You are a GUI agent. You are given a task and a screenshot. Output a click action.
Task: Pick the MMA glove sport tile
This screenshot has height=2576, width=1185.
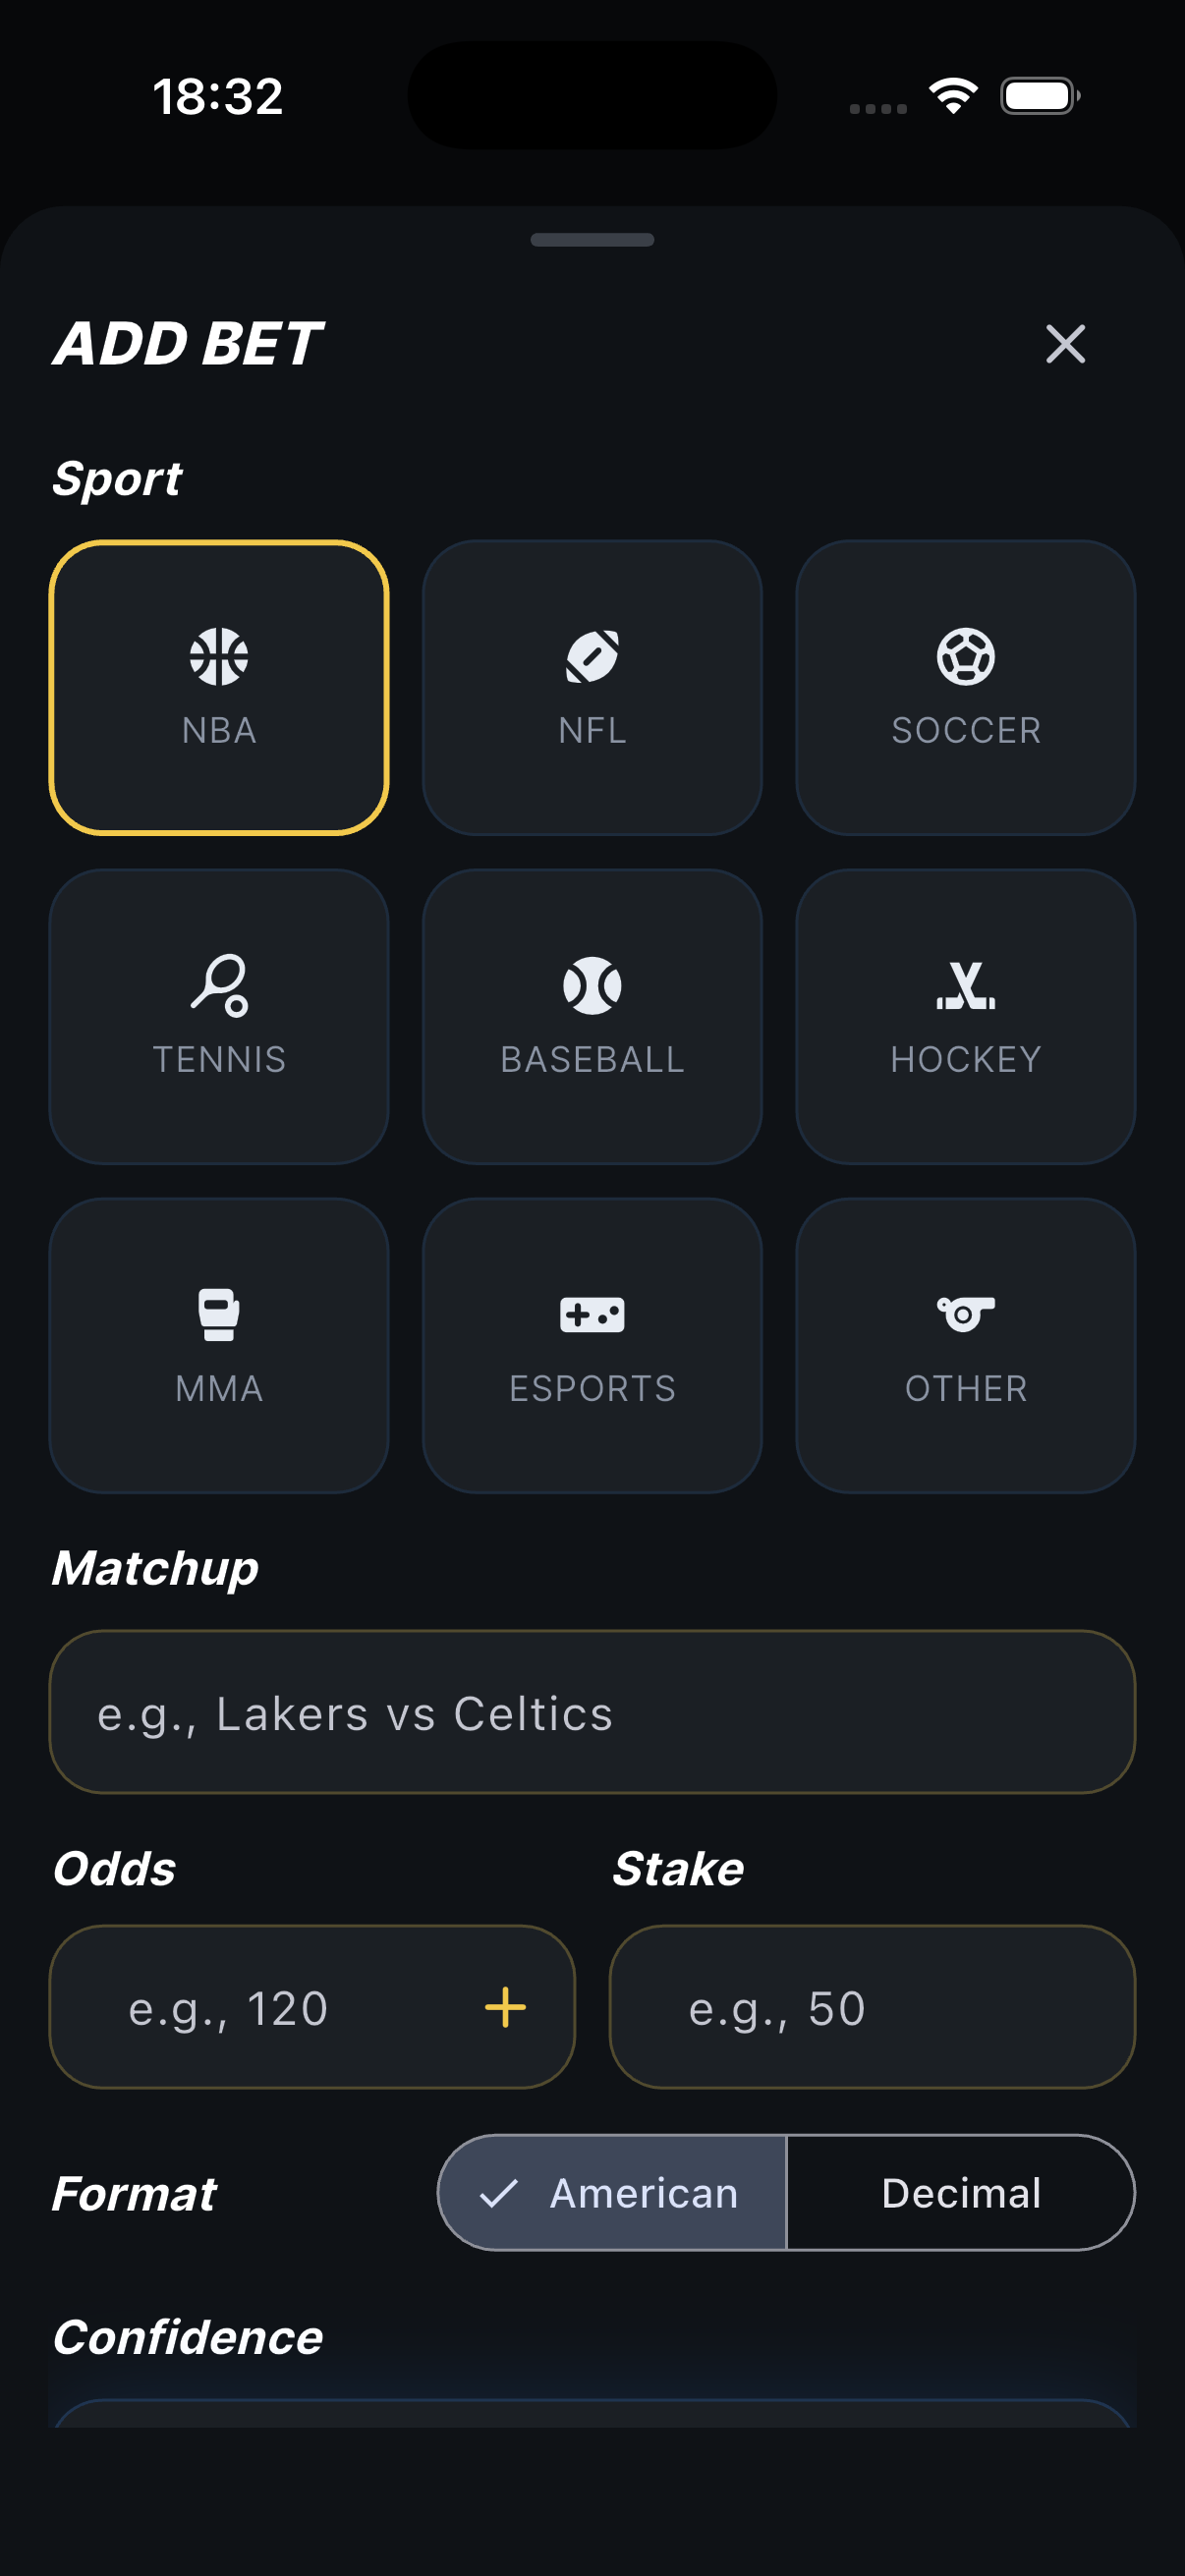219,1345
